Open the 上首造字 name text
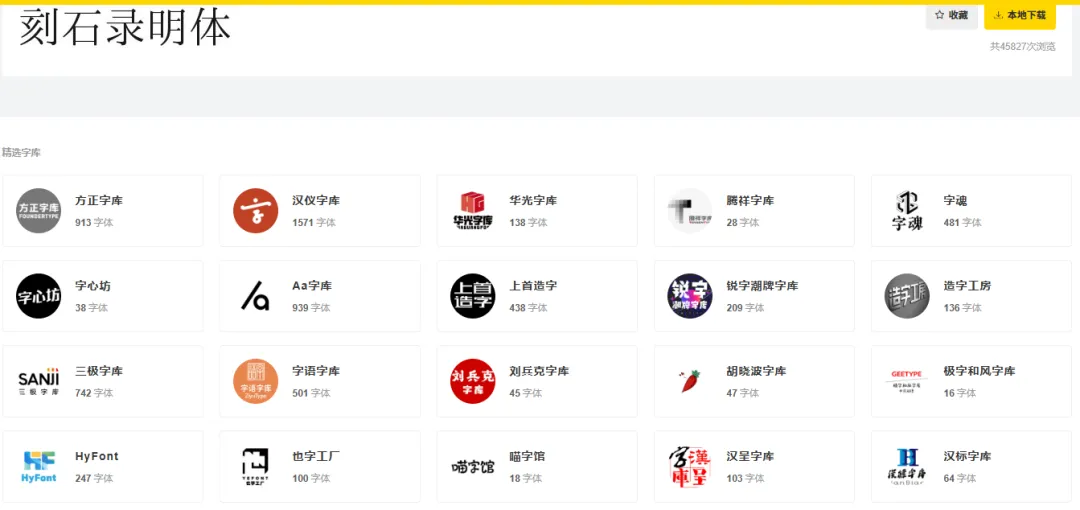The image size is (1080, 510). coord(533,286)
